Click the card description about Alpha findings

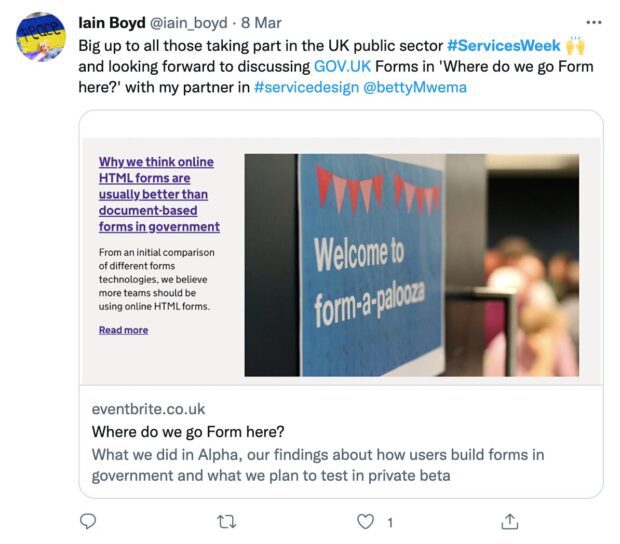318,465
